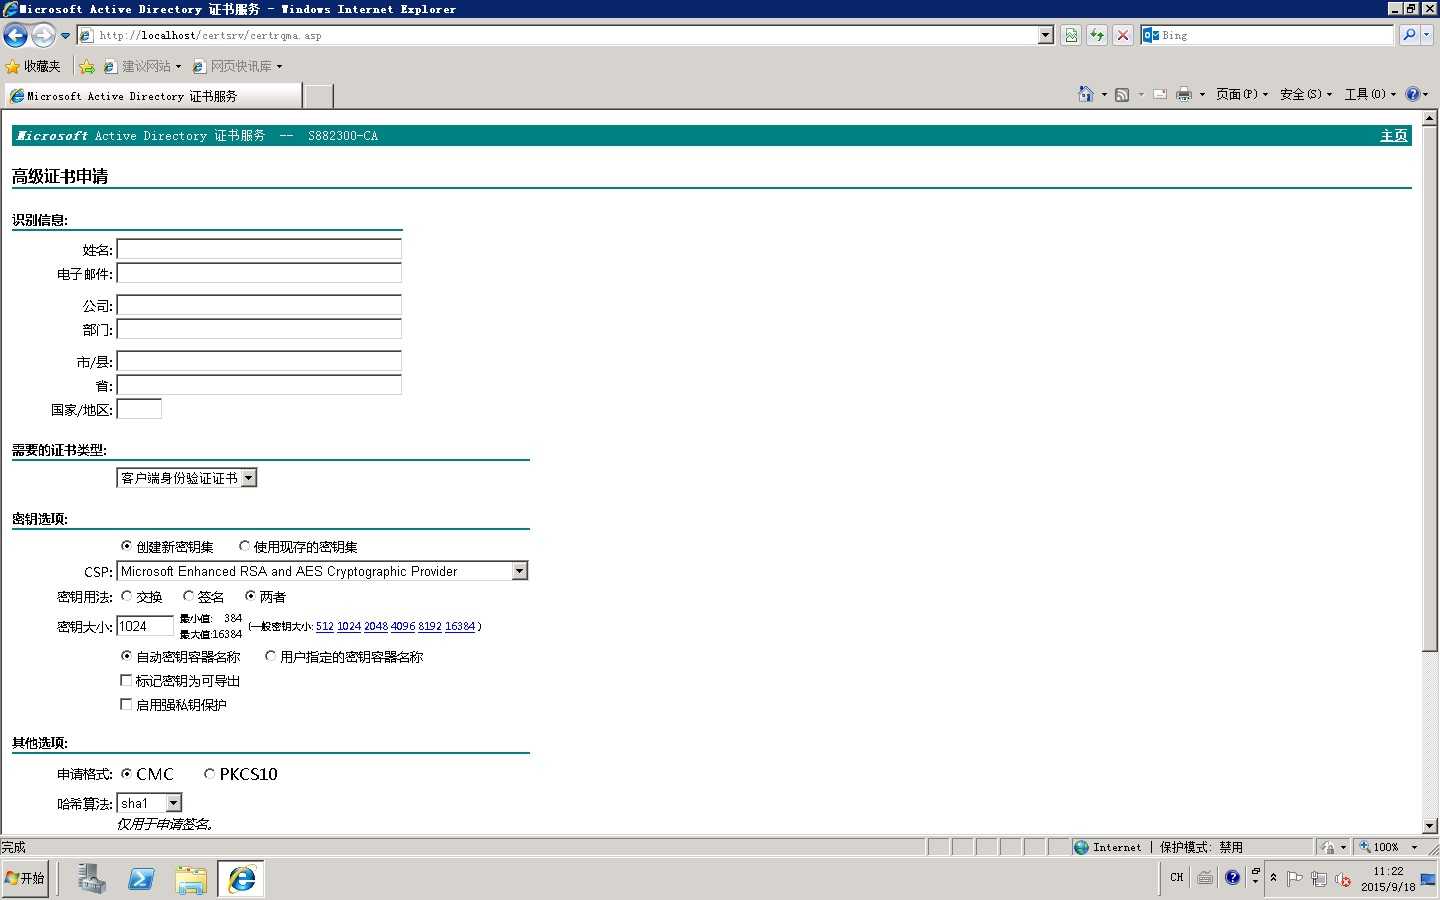Open the 安全(S) menu
The image size is (1440, 900).
(x=1305, y=94)
